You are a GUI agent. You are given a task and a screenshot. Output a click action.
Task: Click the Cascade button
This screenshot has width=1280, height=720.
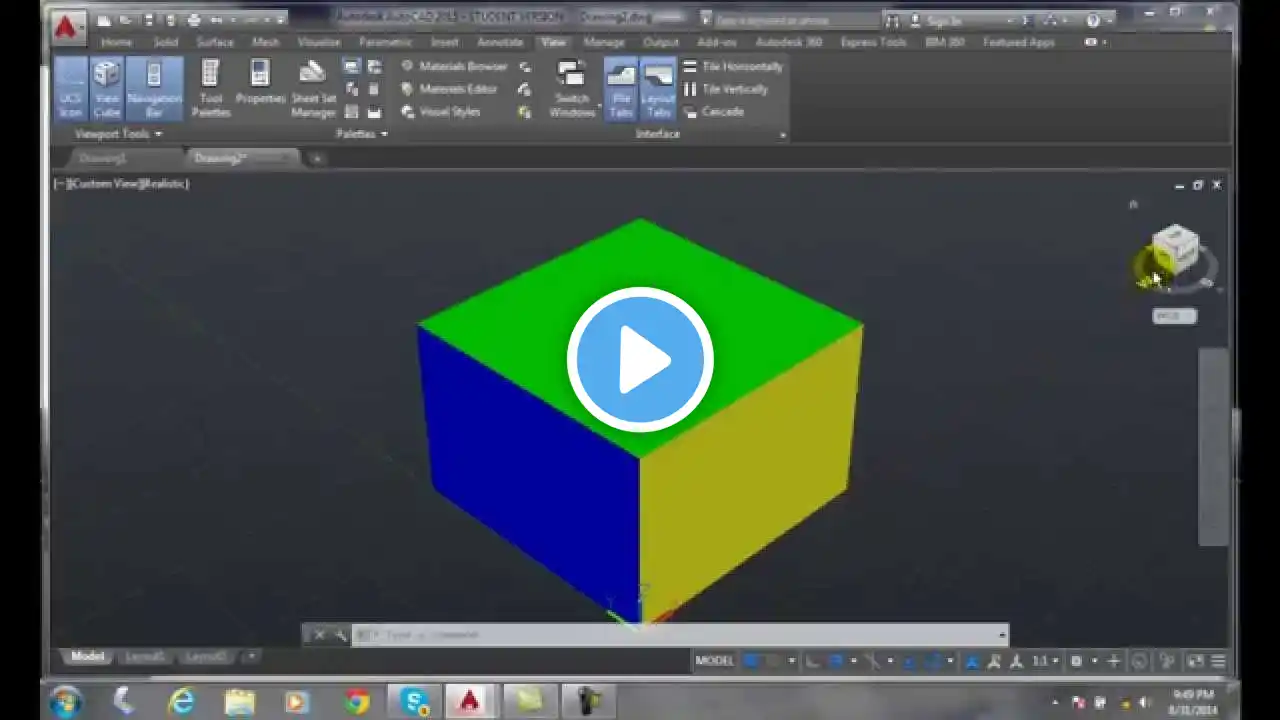(x=714, y=112)
